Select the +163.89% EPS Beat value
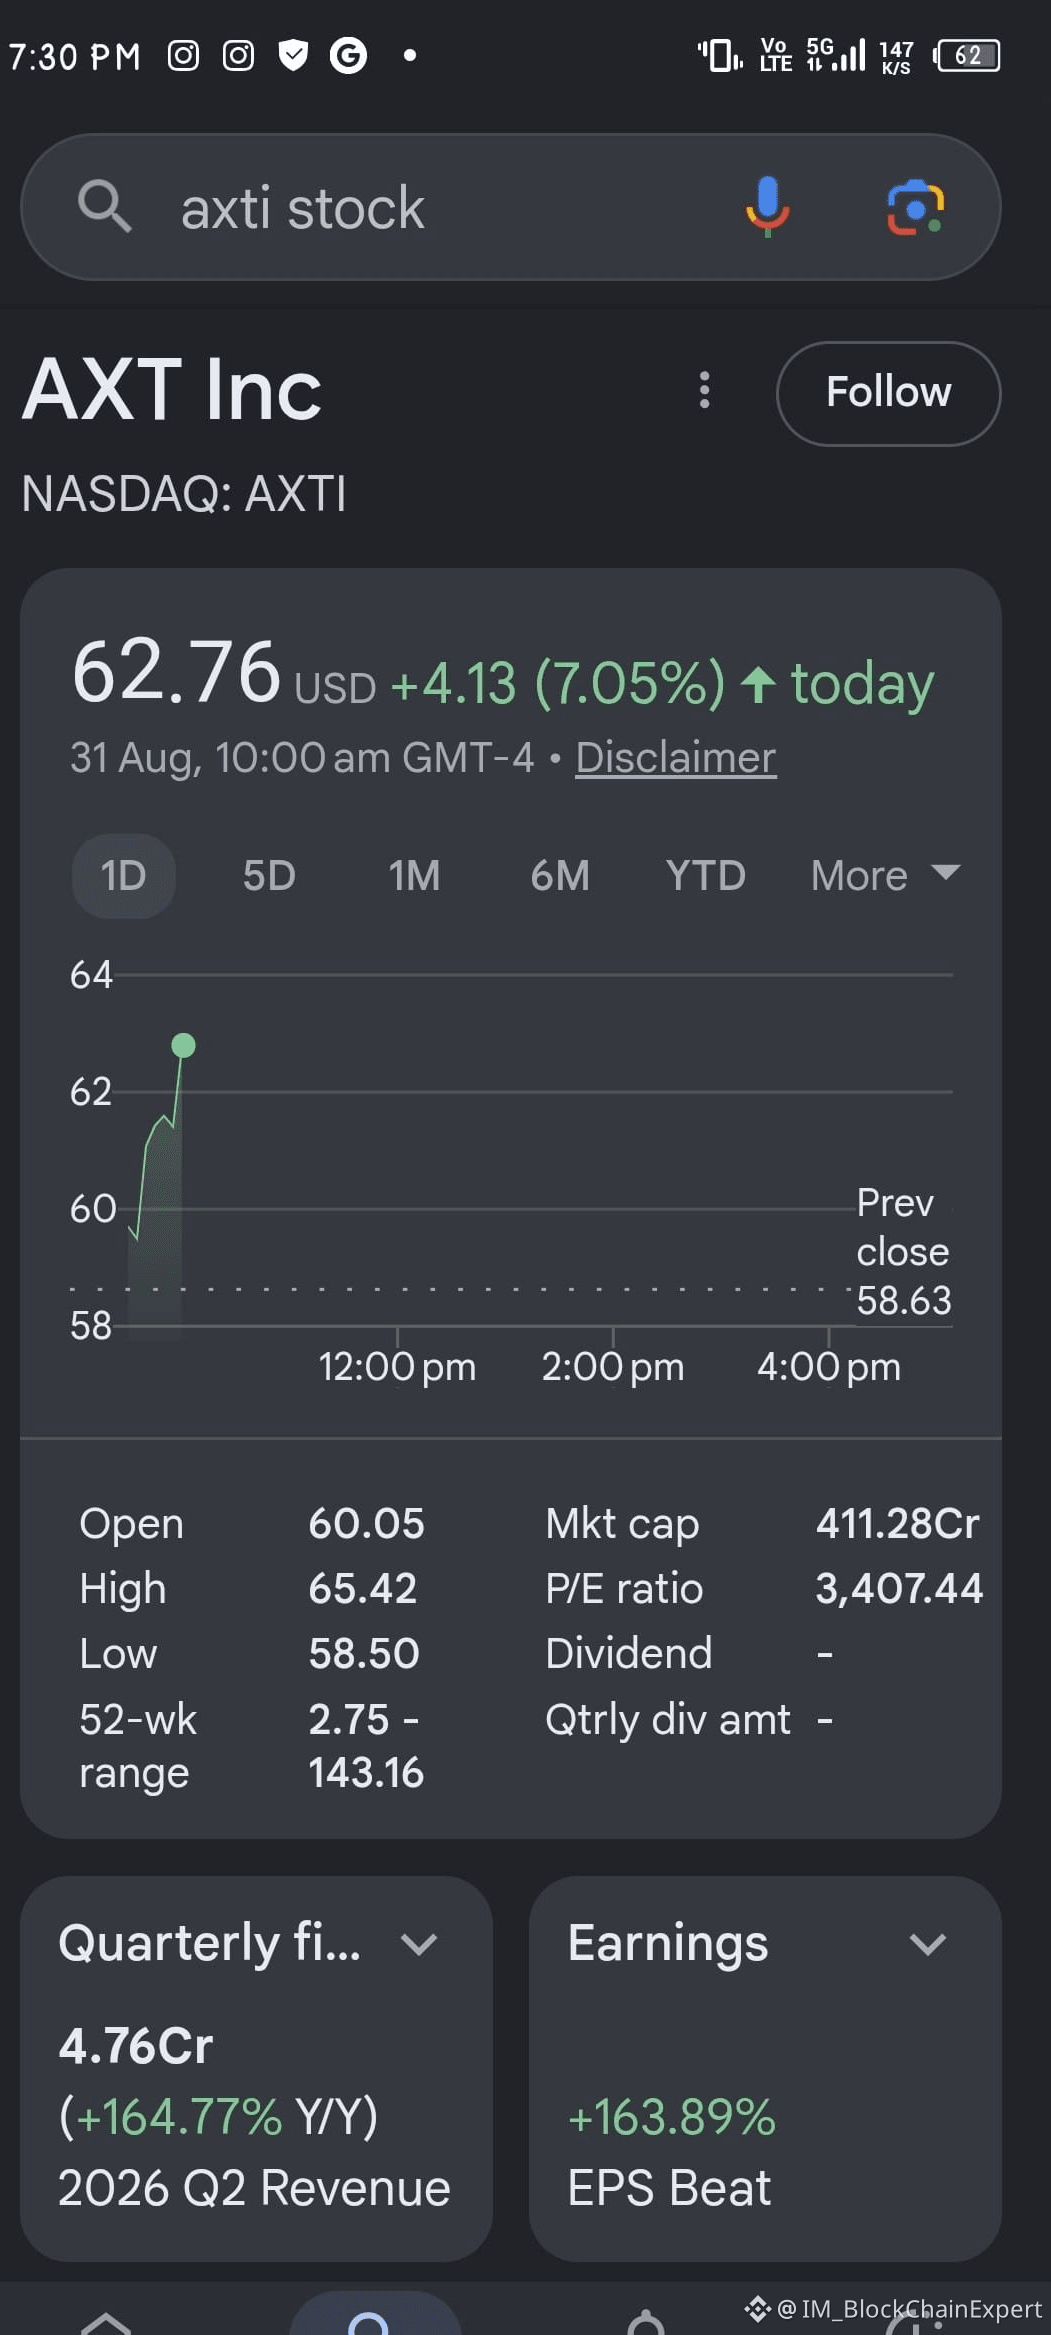The height and width of the screenshot is (2335, 1051). (x=671, y=2117)
